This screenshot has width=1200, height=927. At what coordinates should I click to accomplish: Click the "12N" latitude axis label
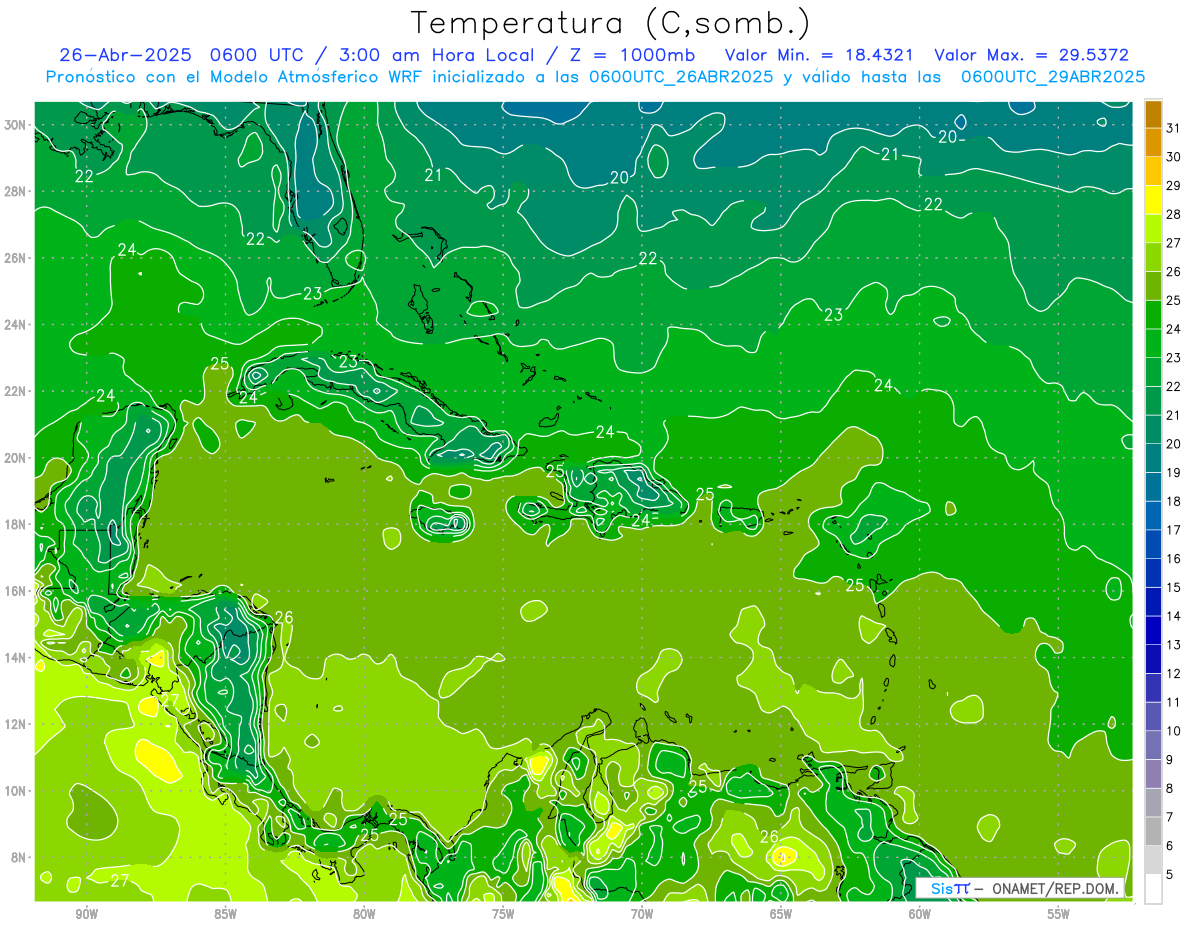tap(15, 724)
